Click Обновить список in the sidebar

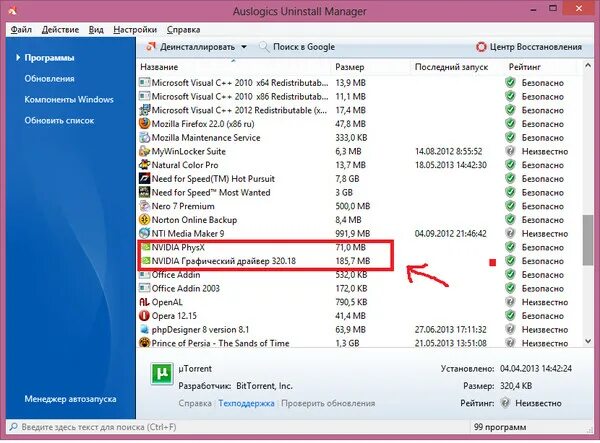(59, 121)
